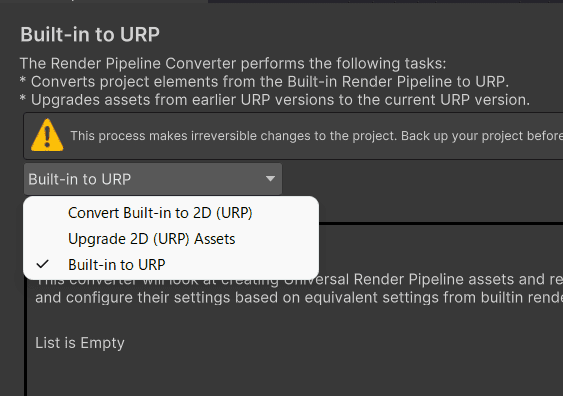563x396 pixels.
Task: Click the configure their settings description text
Action: click(299, 298)
